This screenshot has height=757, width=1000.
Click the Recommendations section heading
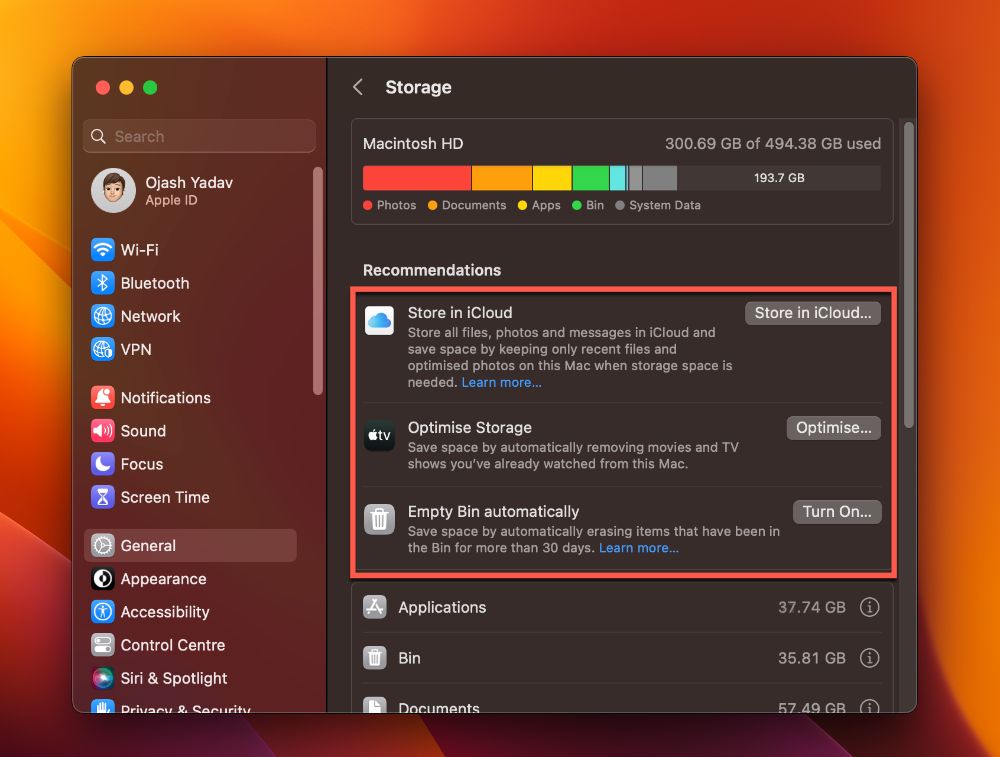(432, 270)
